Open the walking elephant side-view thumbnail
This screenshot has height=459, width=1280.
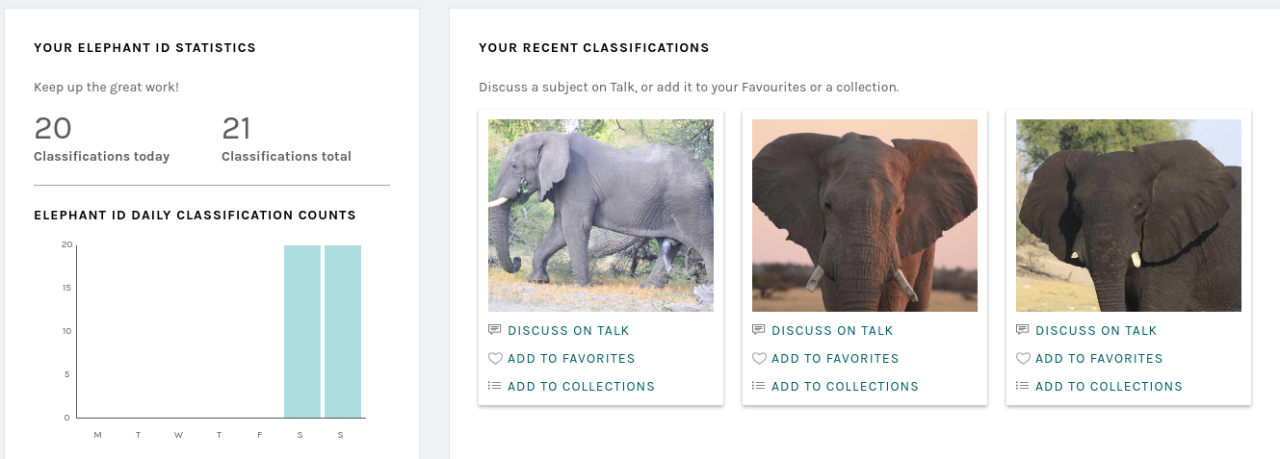click(x=601, y=215)
